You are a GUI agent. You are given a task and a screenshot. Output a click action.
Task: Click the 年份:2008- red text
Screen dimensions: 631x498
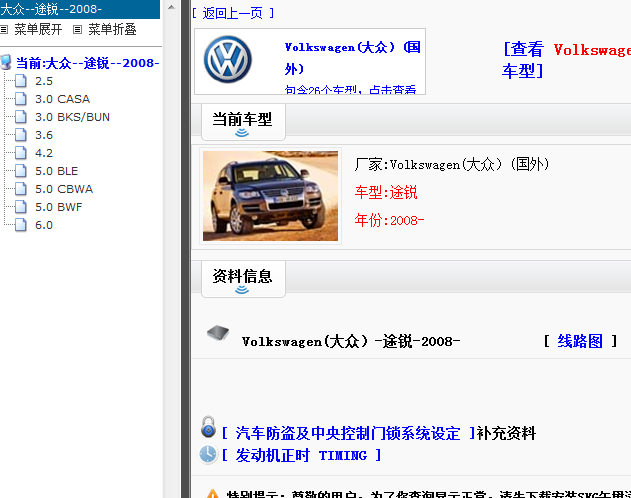click(389, 220)
